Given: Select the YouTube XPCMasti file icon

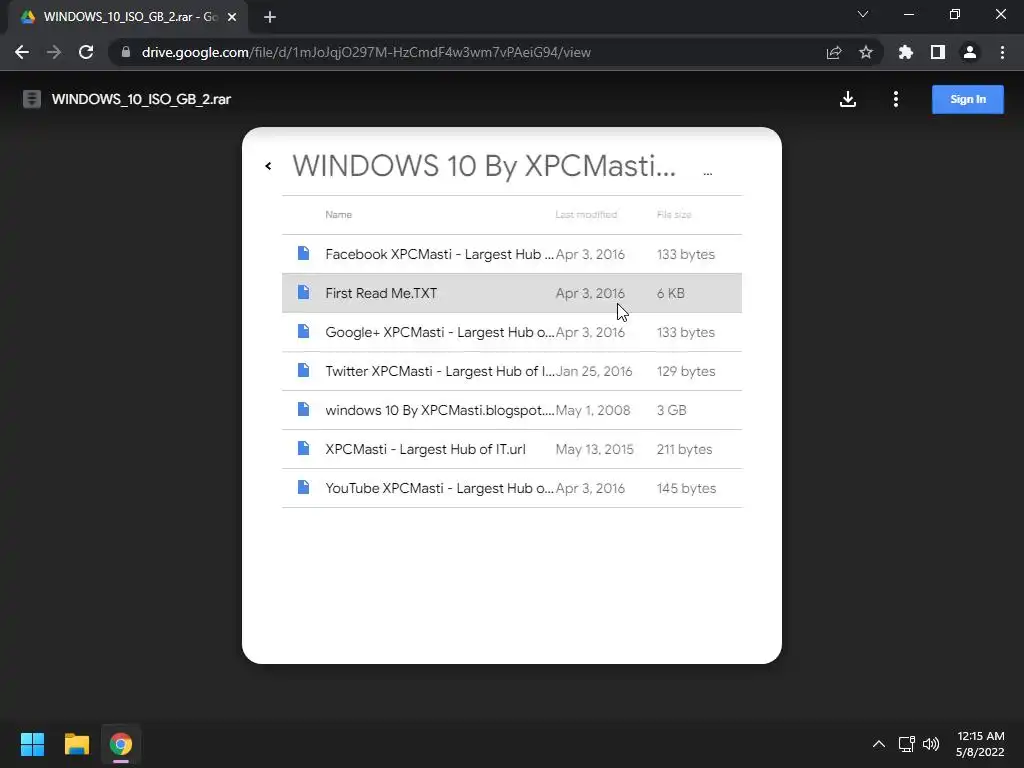Looking at the screenshot, I should (x=303, y=487).
